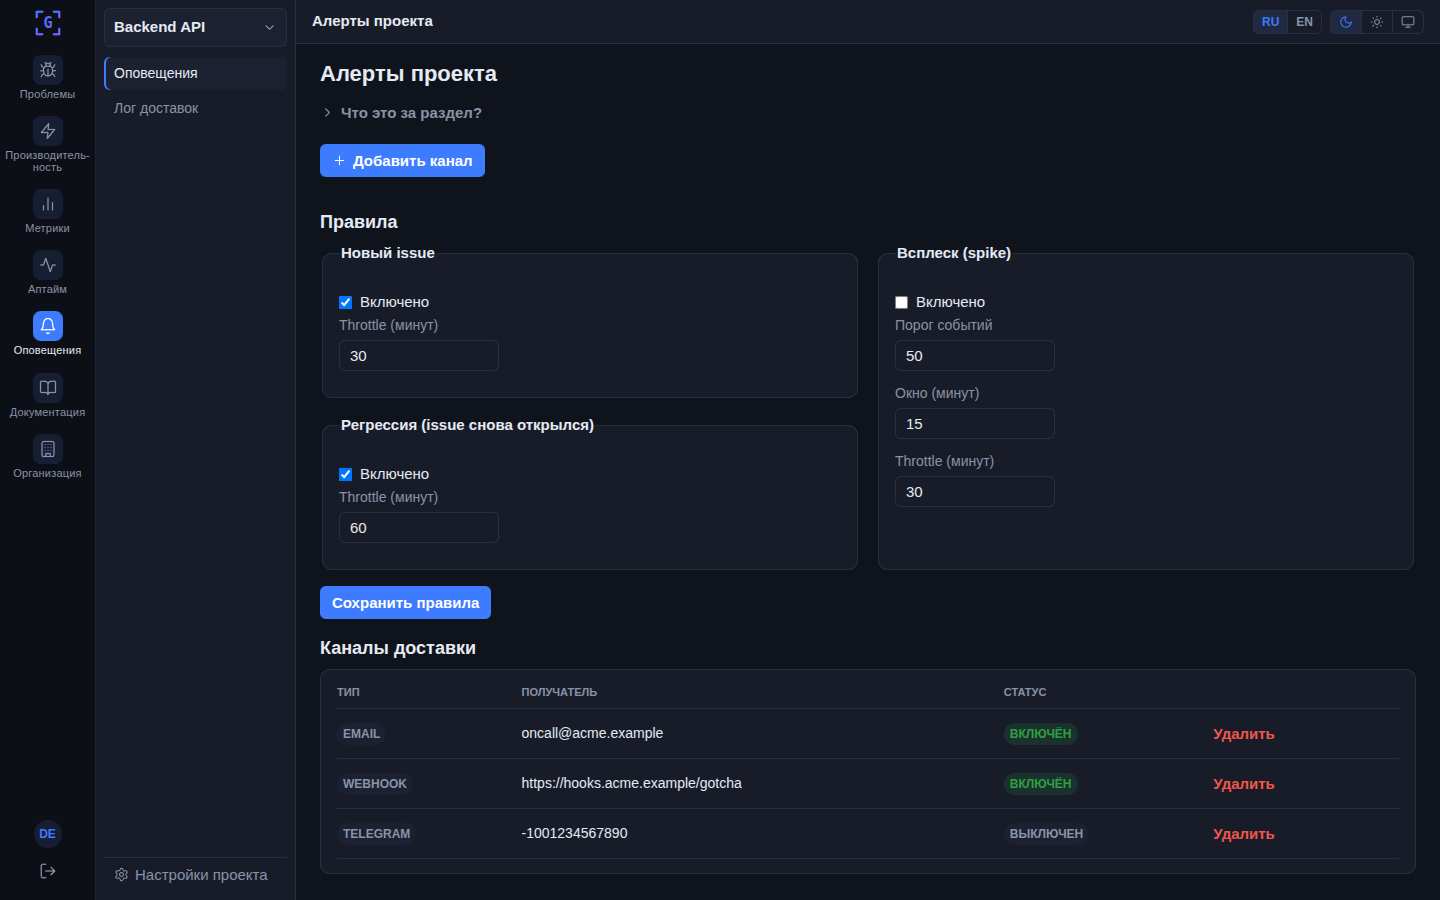Viewport: 1440px width, 900px height.
Task: Click the WEBHOOK type badge
Action: click(x=375, y=784)
